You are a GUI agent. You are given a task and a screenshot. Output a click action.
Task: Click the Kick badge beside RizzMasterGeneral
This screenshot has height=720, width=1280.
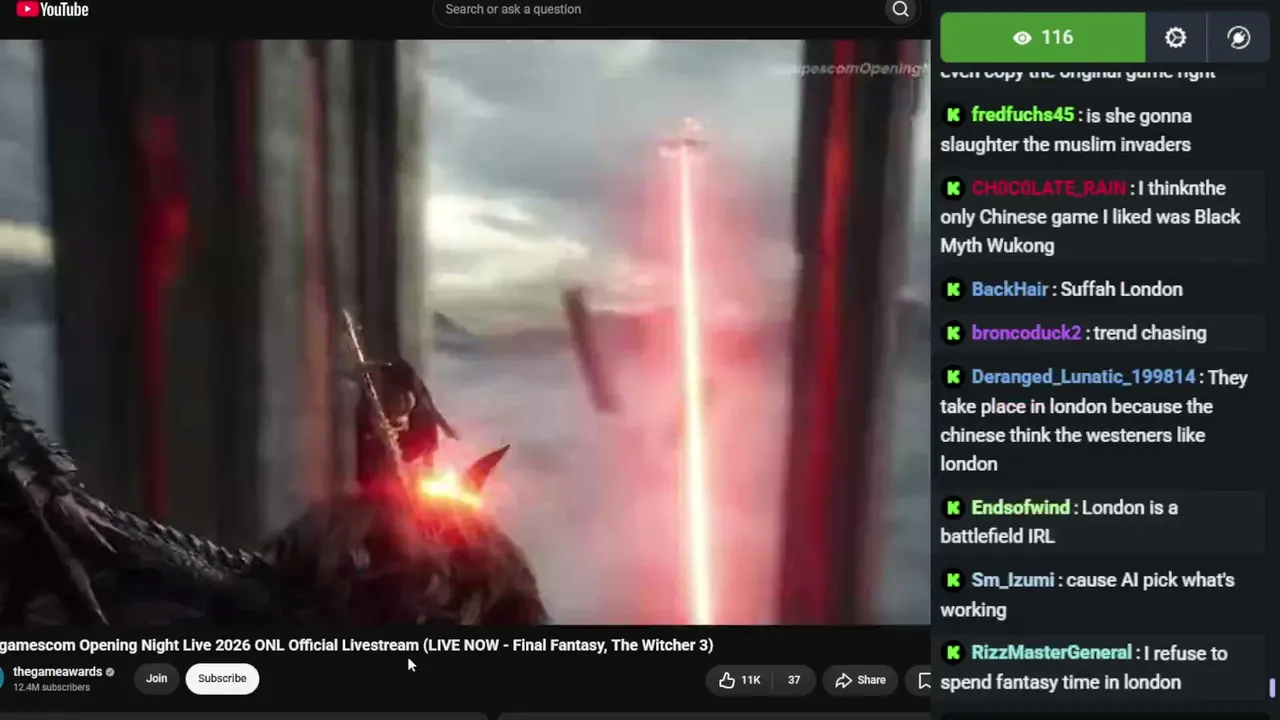(953, 653)
